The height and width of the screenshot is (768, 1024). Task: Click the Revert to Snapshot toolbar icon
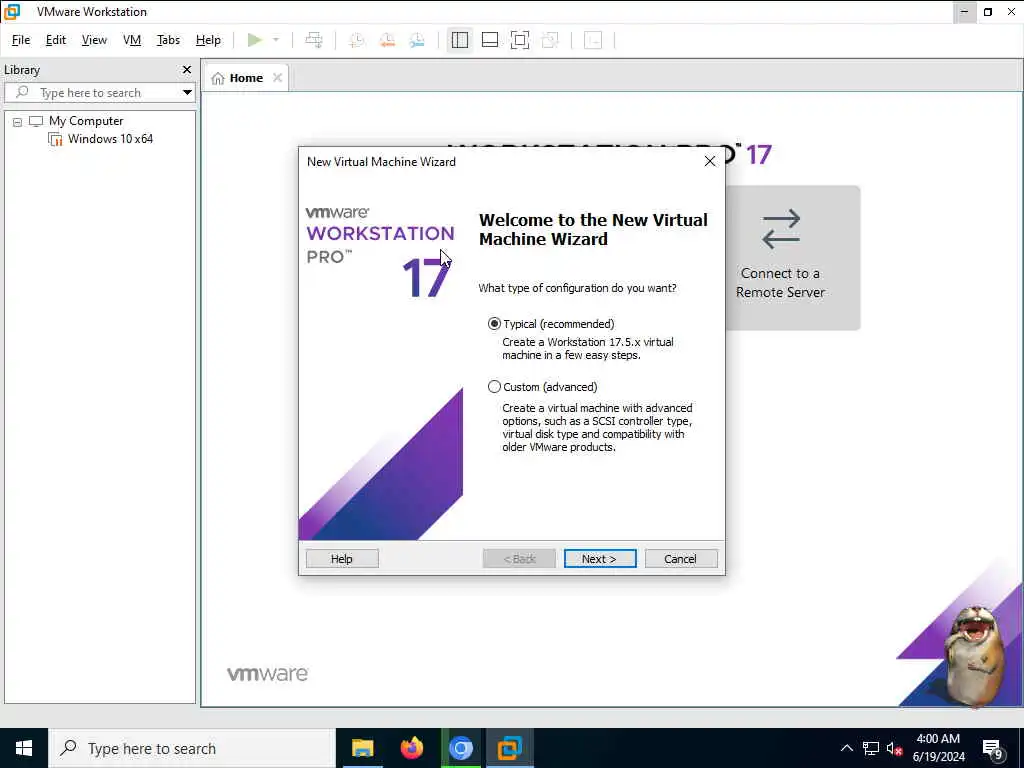(387, 40)
